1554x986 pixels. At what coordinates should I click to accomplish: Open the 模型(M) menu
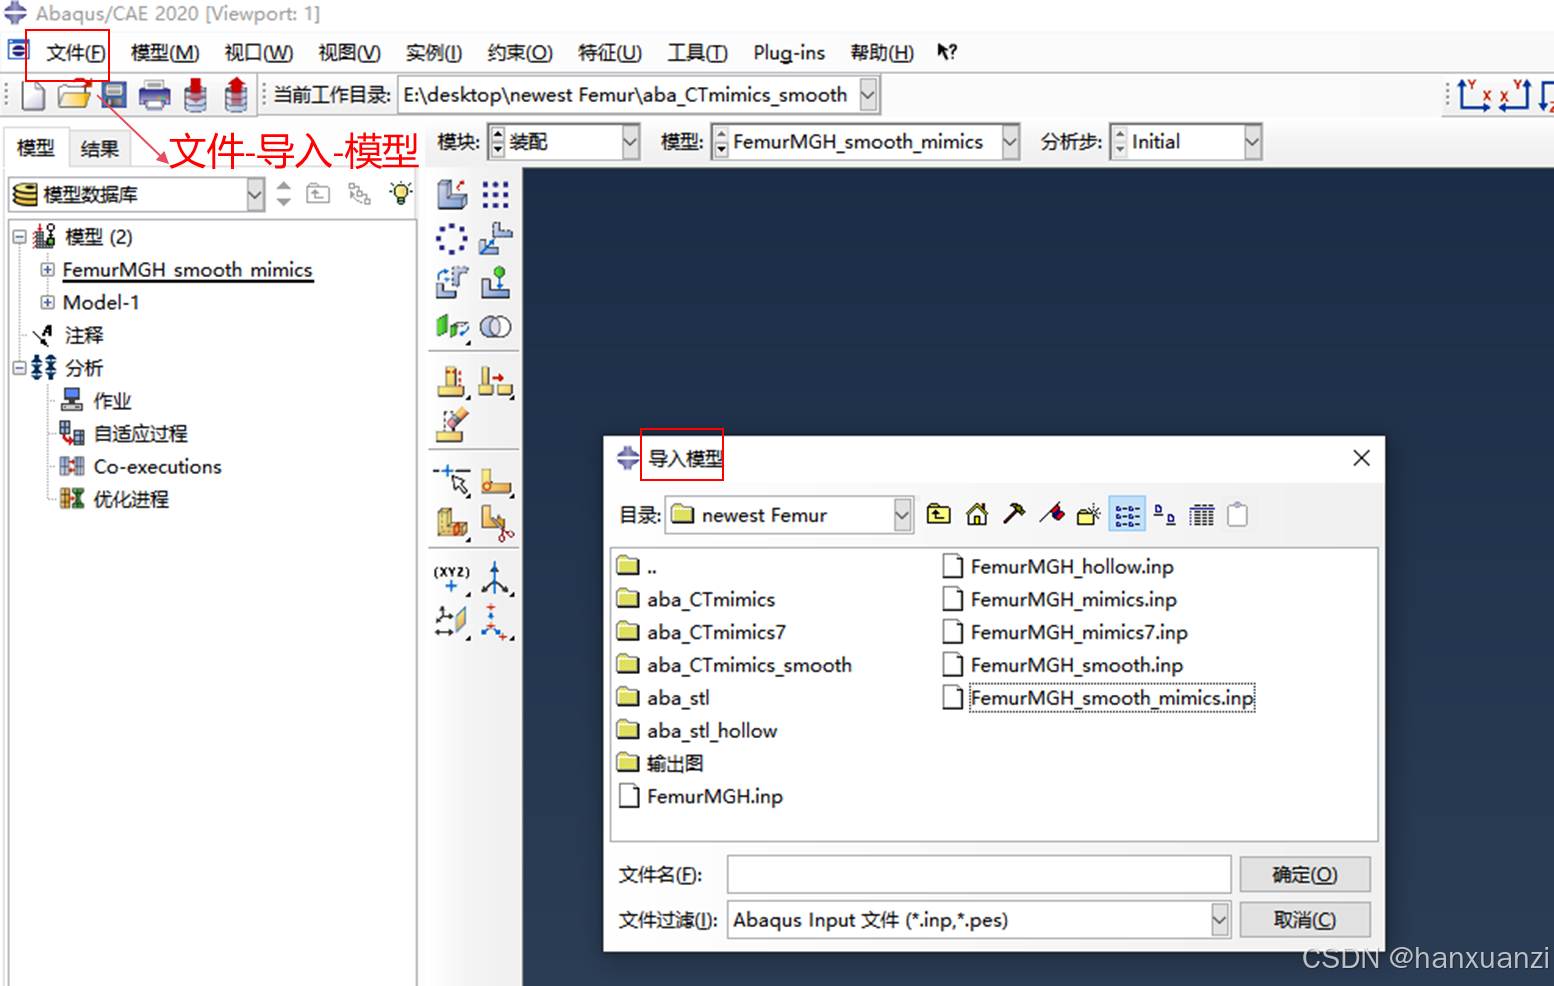tap(165, 53)
